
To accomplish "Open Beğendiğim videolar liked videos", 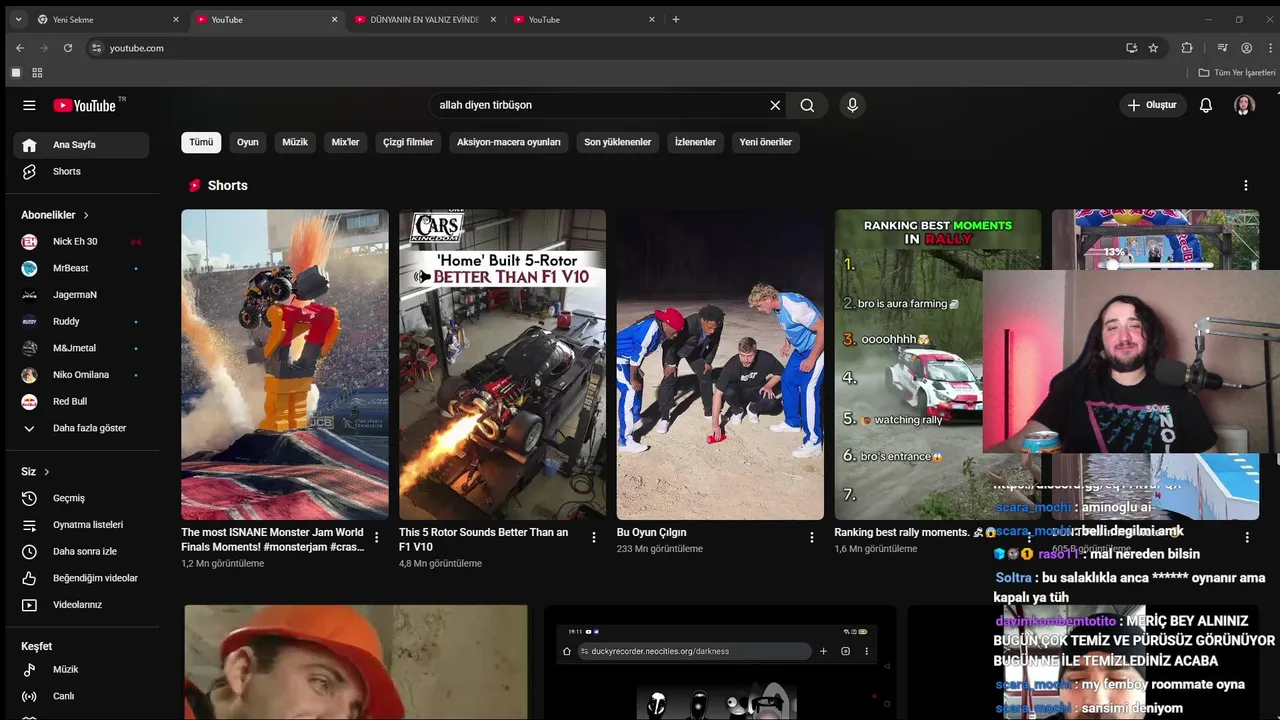I will [81, 578].
